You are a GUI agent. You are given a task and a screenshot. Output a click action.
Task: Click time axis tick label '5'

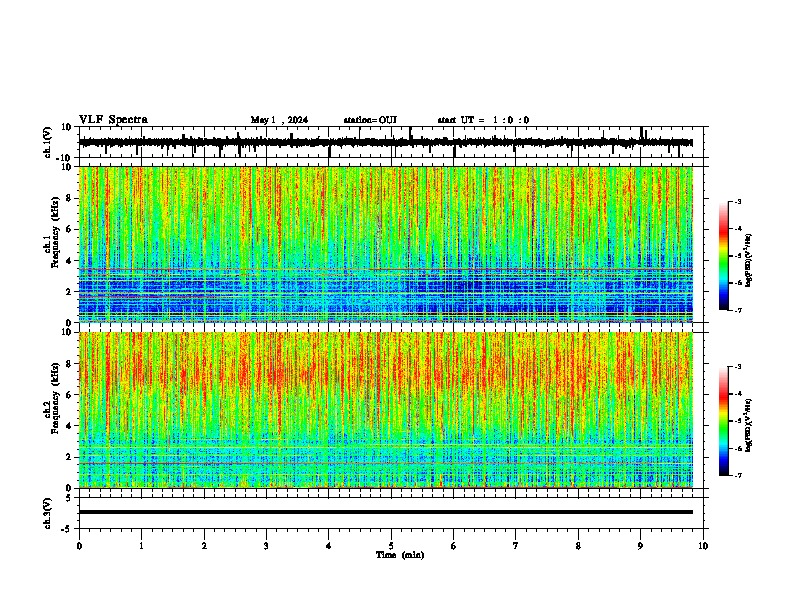391,546
